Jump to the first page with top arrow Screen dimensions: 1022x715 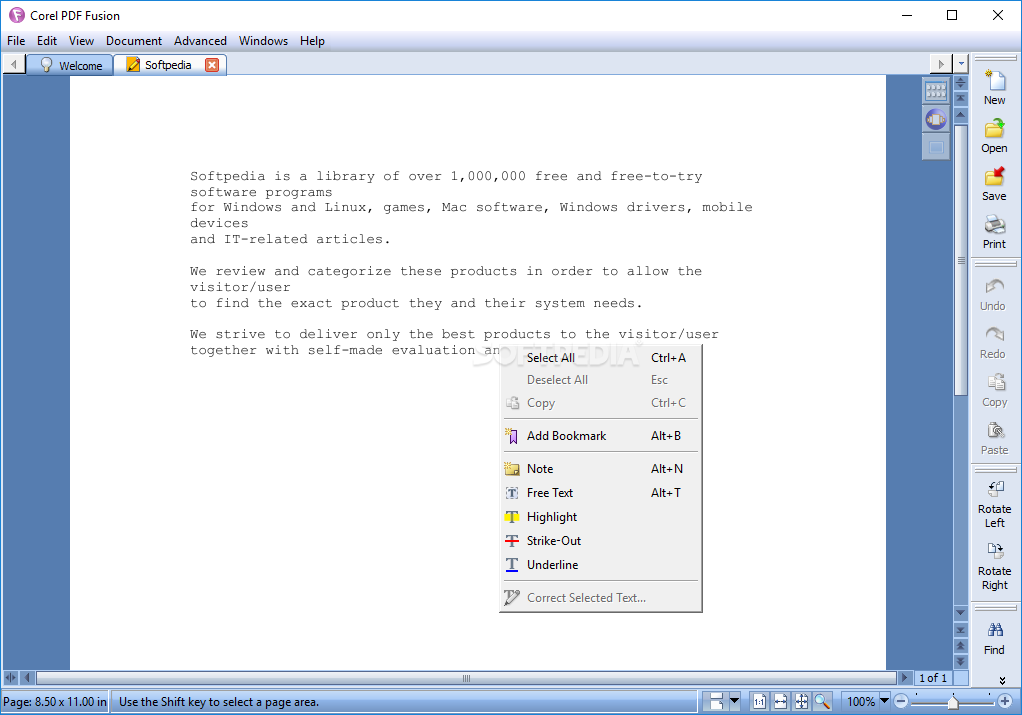(961, 98)
